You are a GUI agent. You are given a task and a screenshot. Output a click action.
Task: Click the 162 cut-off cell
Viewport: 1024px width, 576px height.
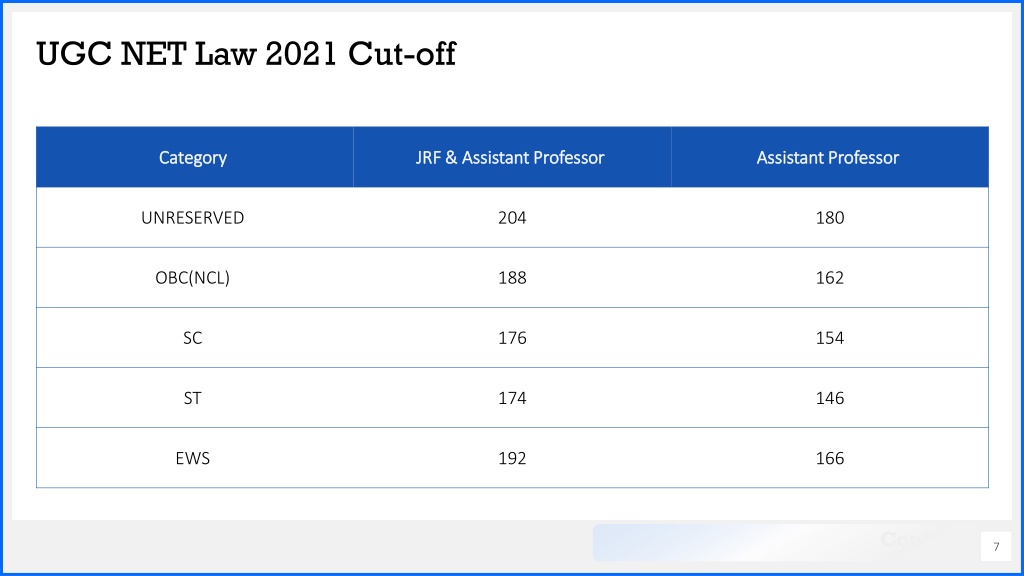click(829, 278)
